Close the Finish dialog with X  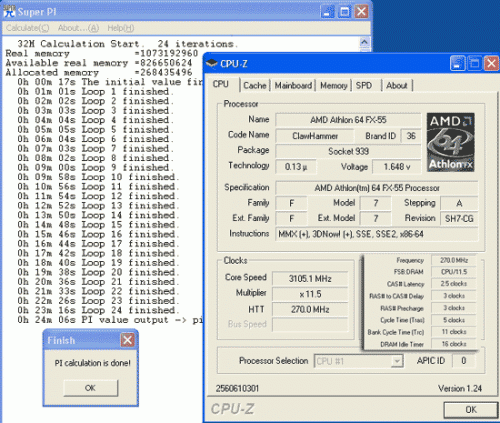click(127, 340)
